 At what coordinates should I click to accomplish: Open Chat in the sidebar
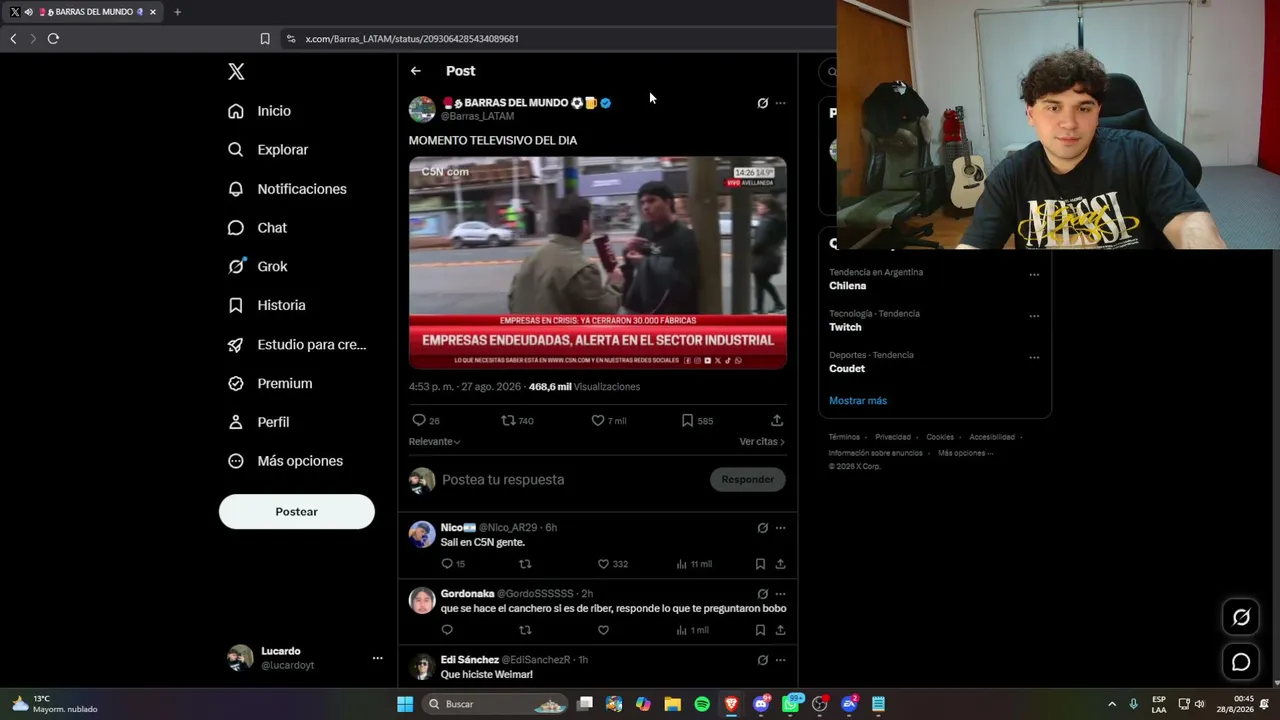tap(257, 228)
